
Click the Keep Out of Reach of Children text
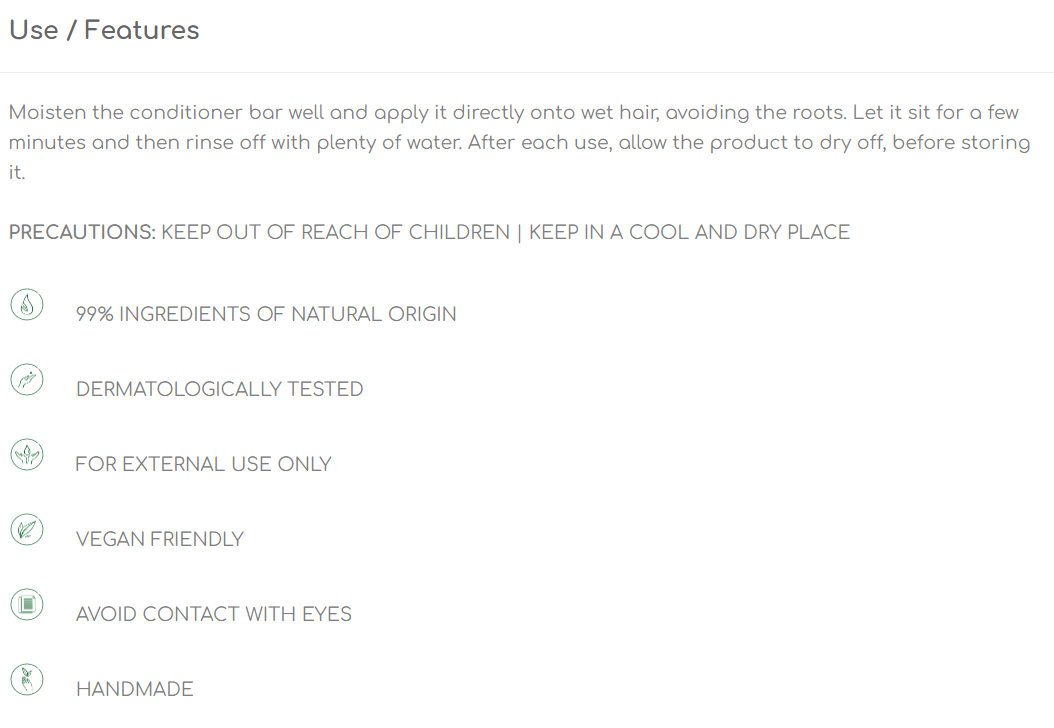pos(335,232)
